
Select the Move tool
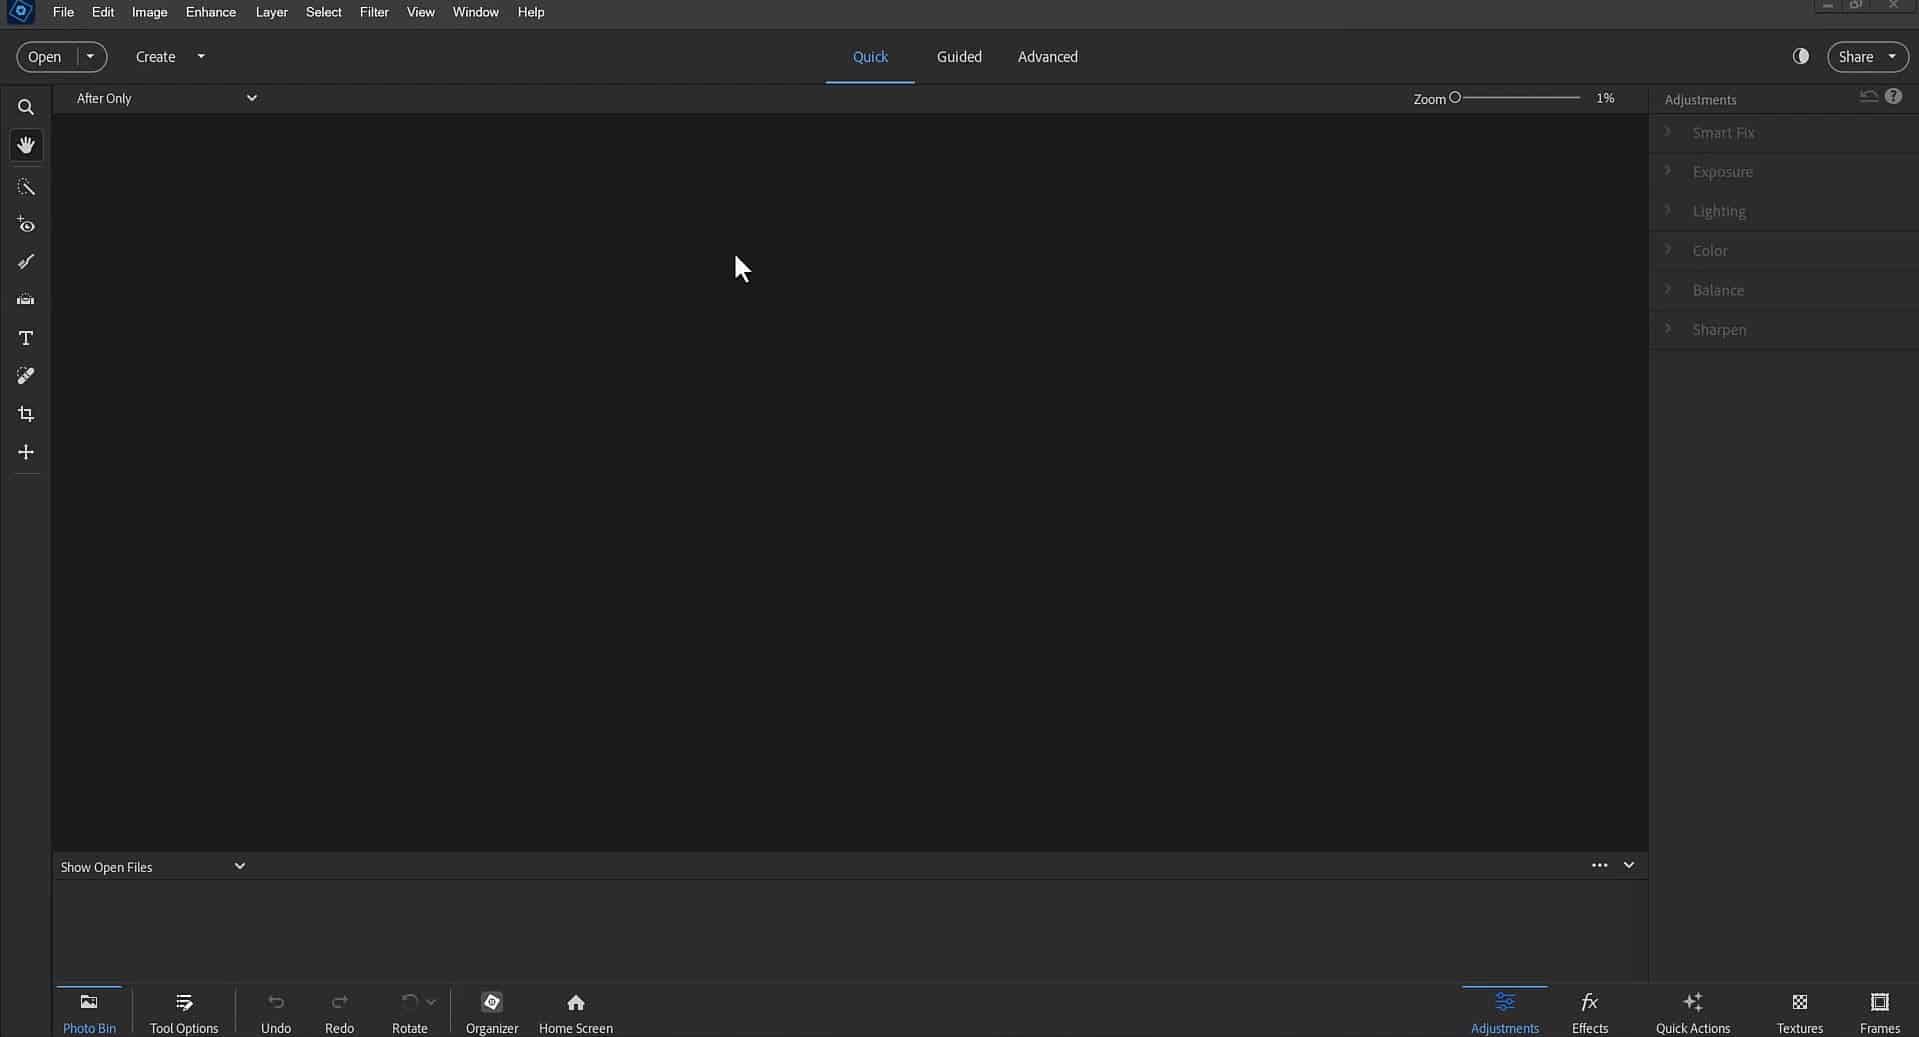[26, 452]
